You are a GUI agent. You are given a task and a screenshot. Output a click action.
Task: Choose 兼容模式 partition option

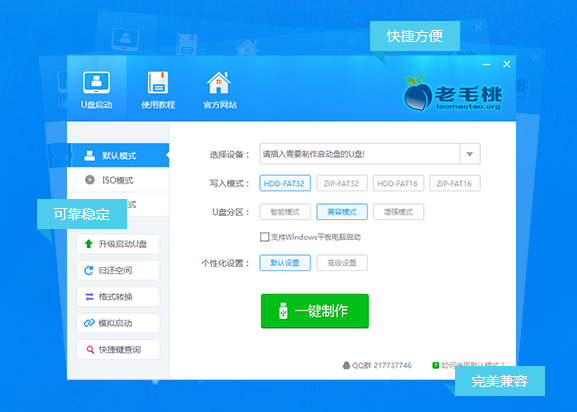[x=341, y=212]
